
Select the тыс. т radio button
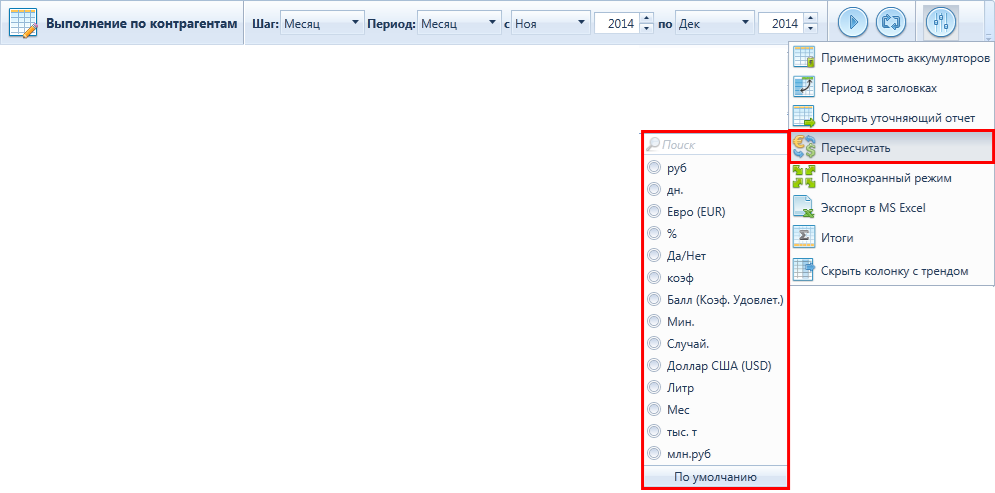[x=654, y=431]
